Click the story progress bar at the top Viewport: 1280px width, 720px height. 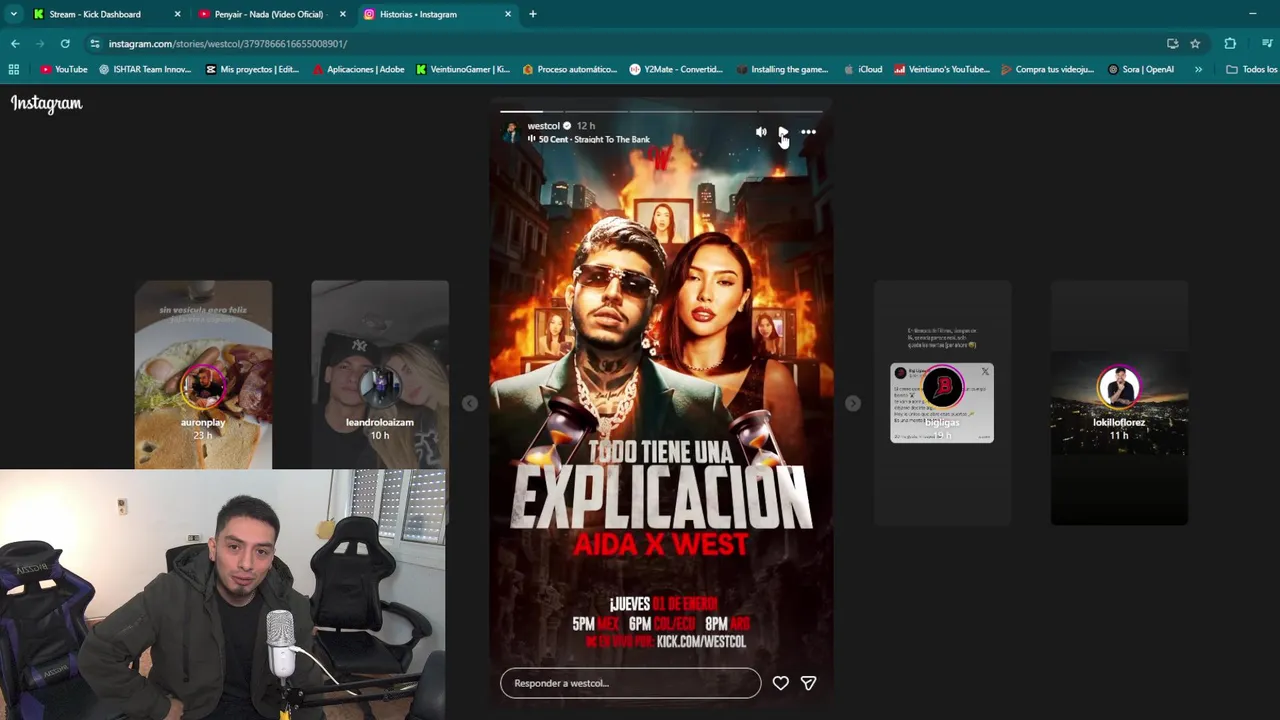(x=661, y=111)
